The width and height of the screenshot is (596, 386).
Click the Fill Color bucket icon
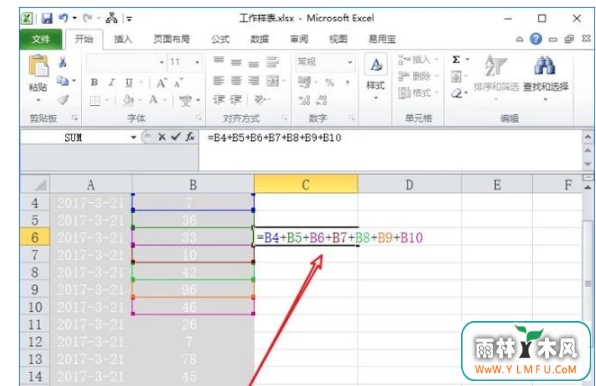[x=128, y=100]
